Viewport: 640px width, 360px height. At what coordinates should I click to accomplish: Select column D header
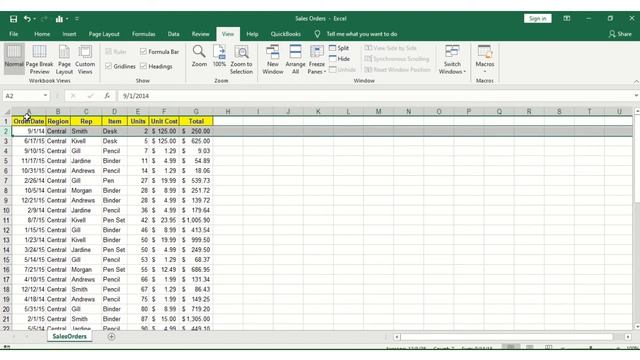[114, 111]
